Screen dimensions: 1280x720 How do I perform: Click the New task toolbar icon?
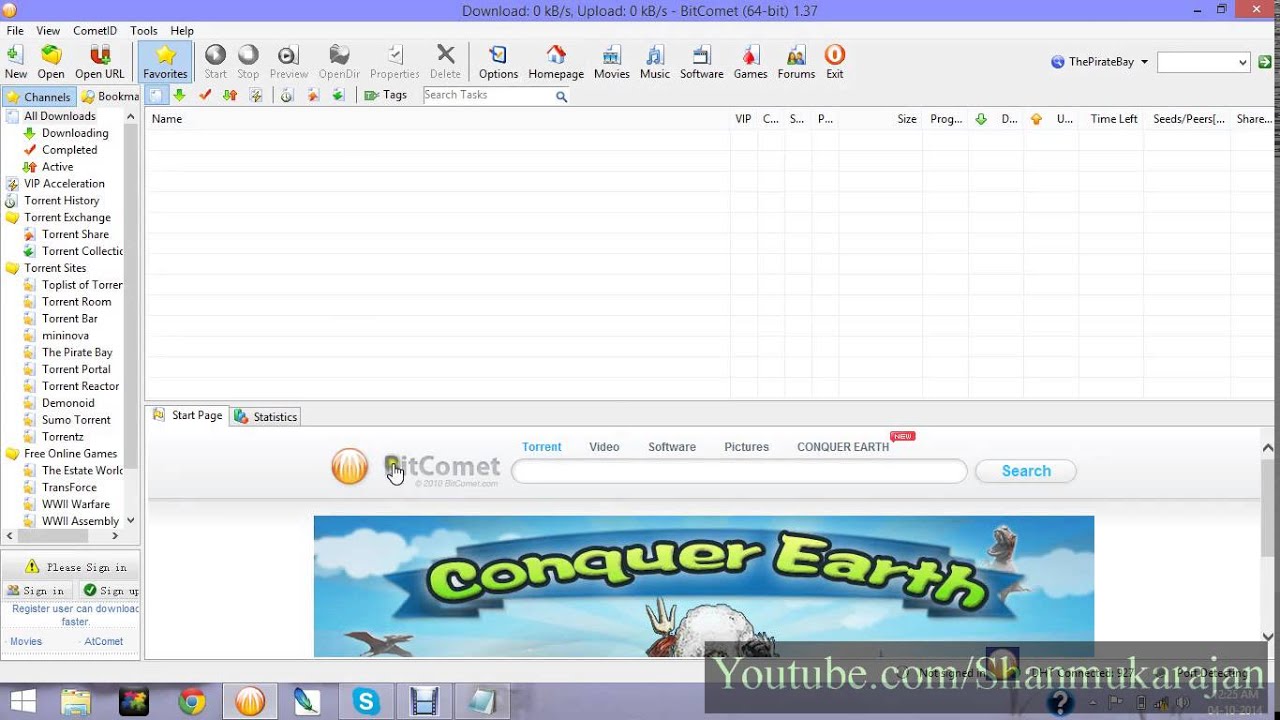tap(16, 62)
